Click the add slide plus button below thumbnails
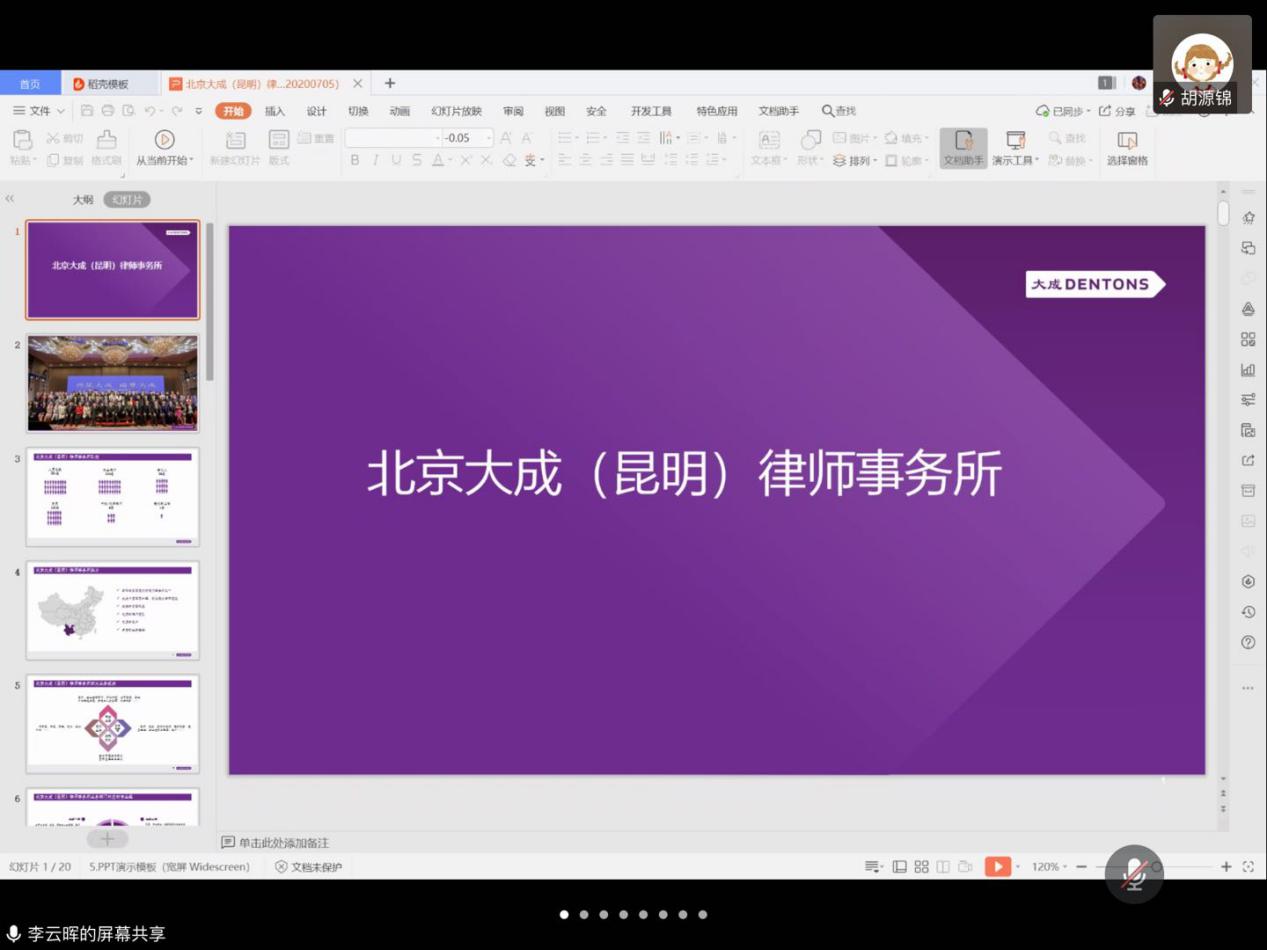This screenshot has height=950, width=1267. [x=108, y=839]
